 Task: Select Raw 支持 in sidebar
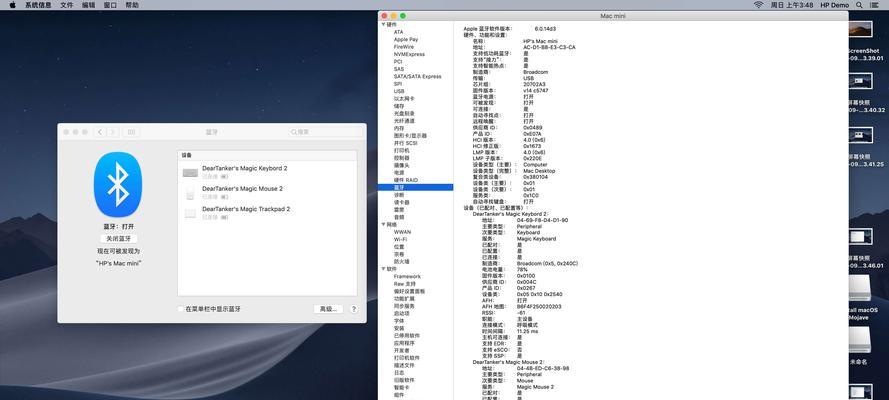point(404,284)
